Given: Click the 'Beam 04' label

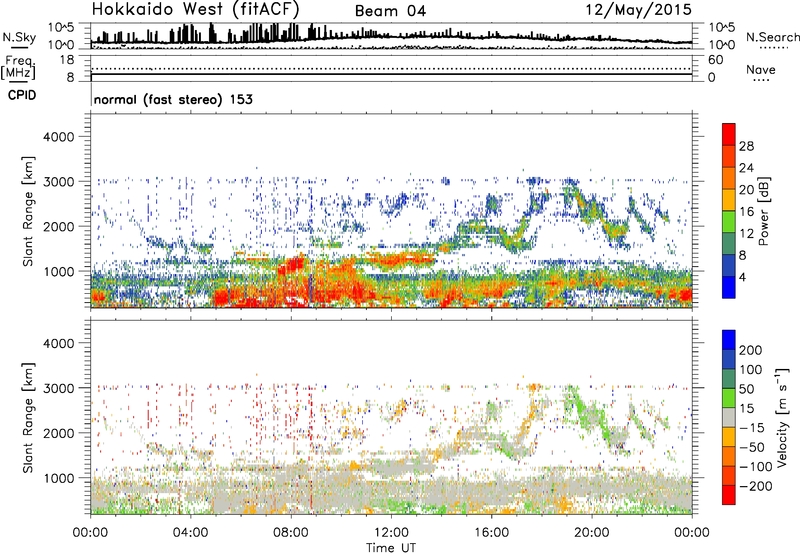Looking at the screenshot, I should pyautogui.click(x=390, y=11).
